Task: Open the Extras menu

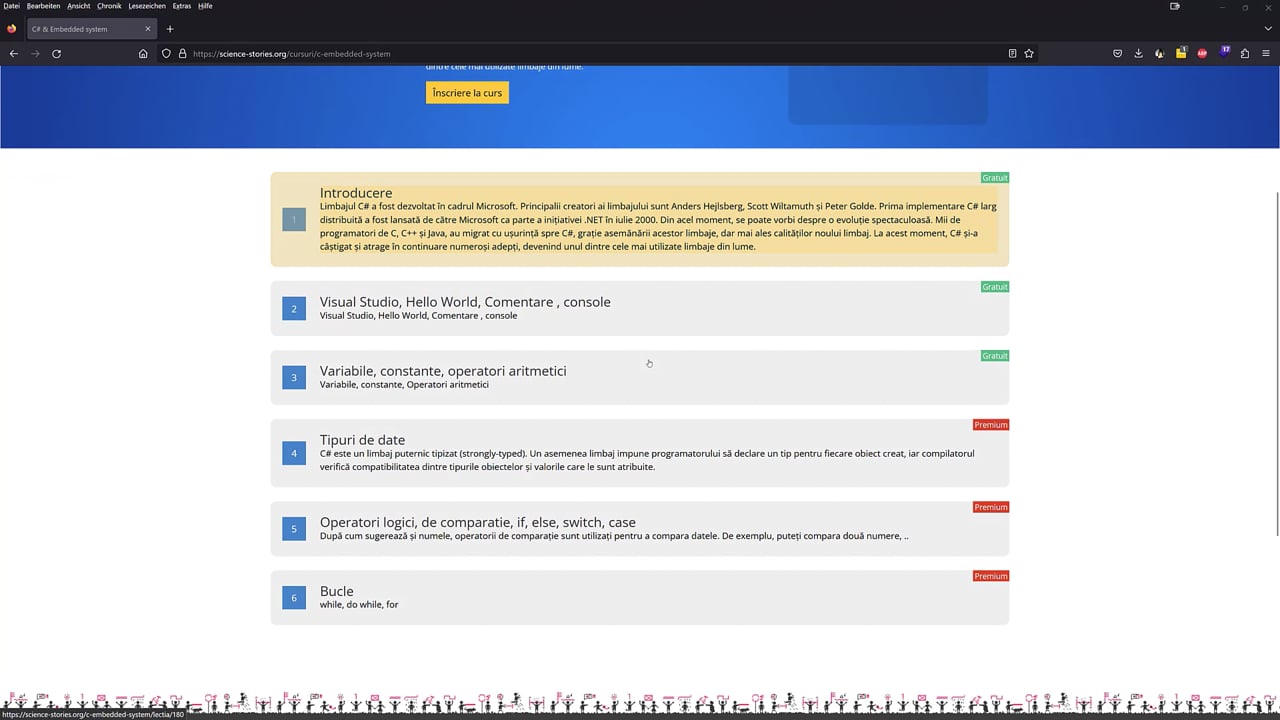Action: coord(182,6)
